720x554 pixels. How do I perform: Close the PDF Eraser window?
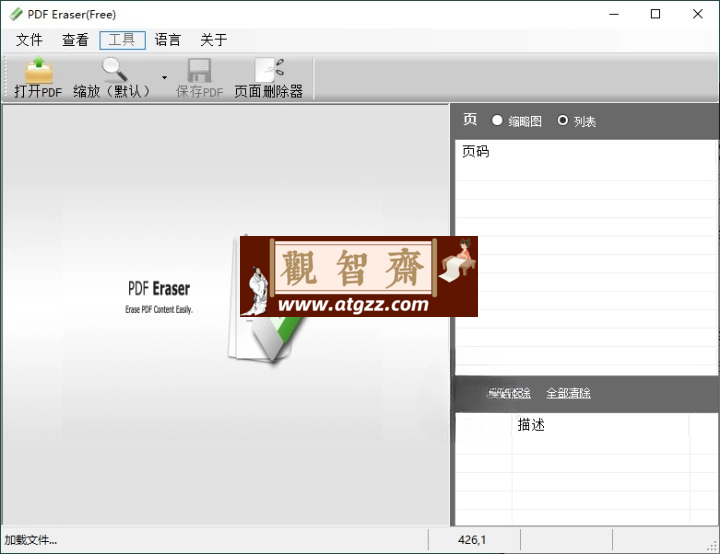(698, 14)
